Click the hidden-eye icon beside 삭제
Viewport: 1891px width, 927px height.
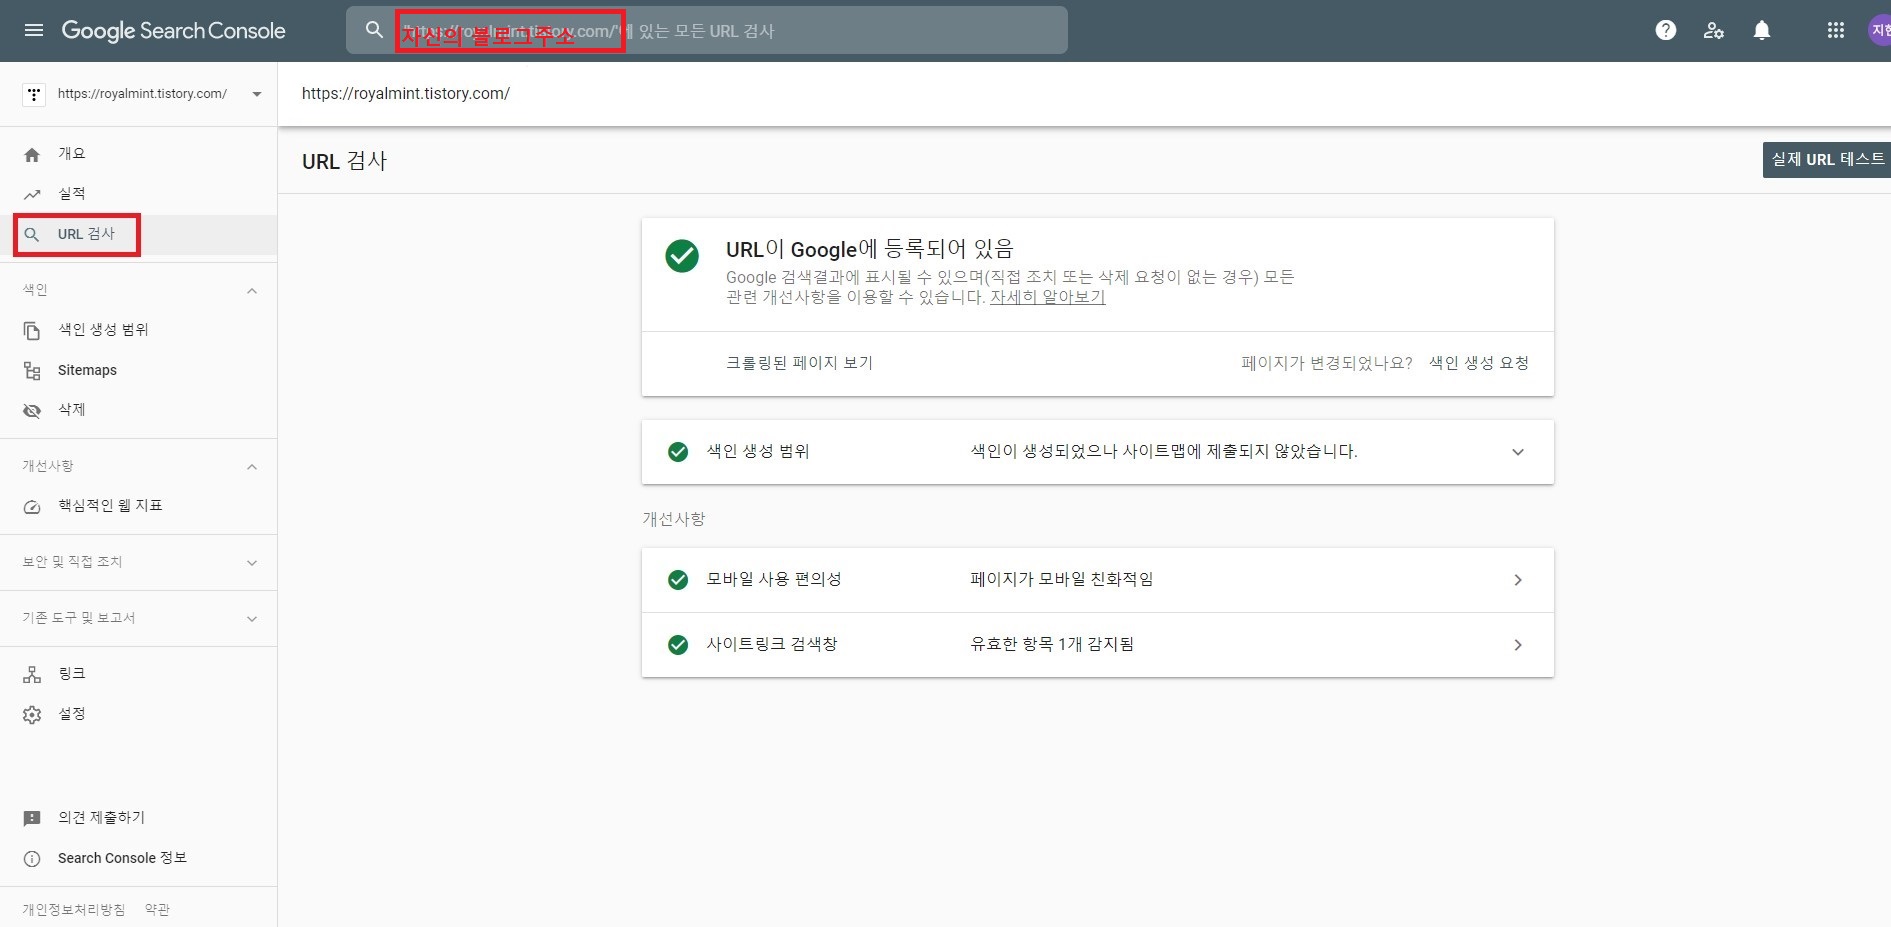pyautogui.click(x=32, y=410)
